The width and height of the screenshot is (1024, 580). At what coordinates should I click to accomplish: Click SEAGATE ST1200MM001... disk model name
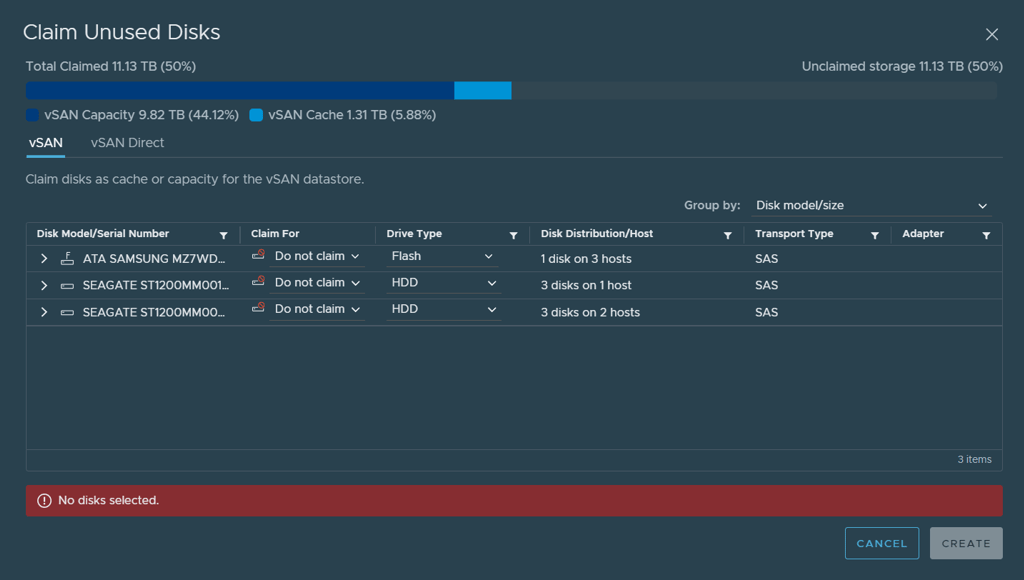pyautogui.click(x=156, y=285)
